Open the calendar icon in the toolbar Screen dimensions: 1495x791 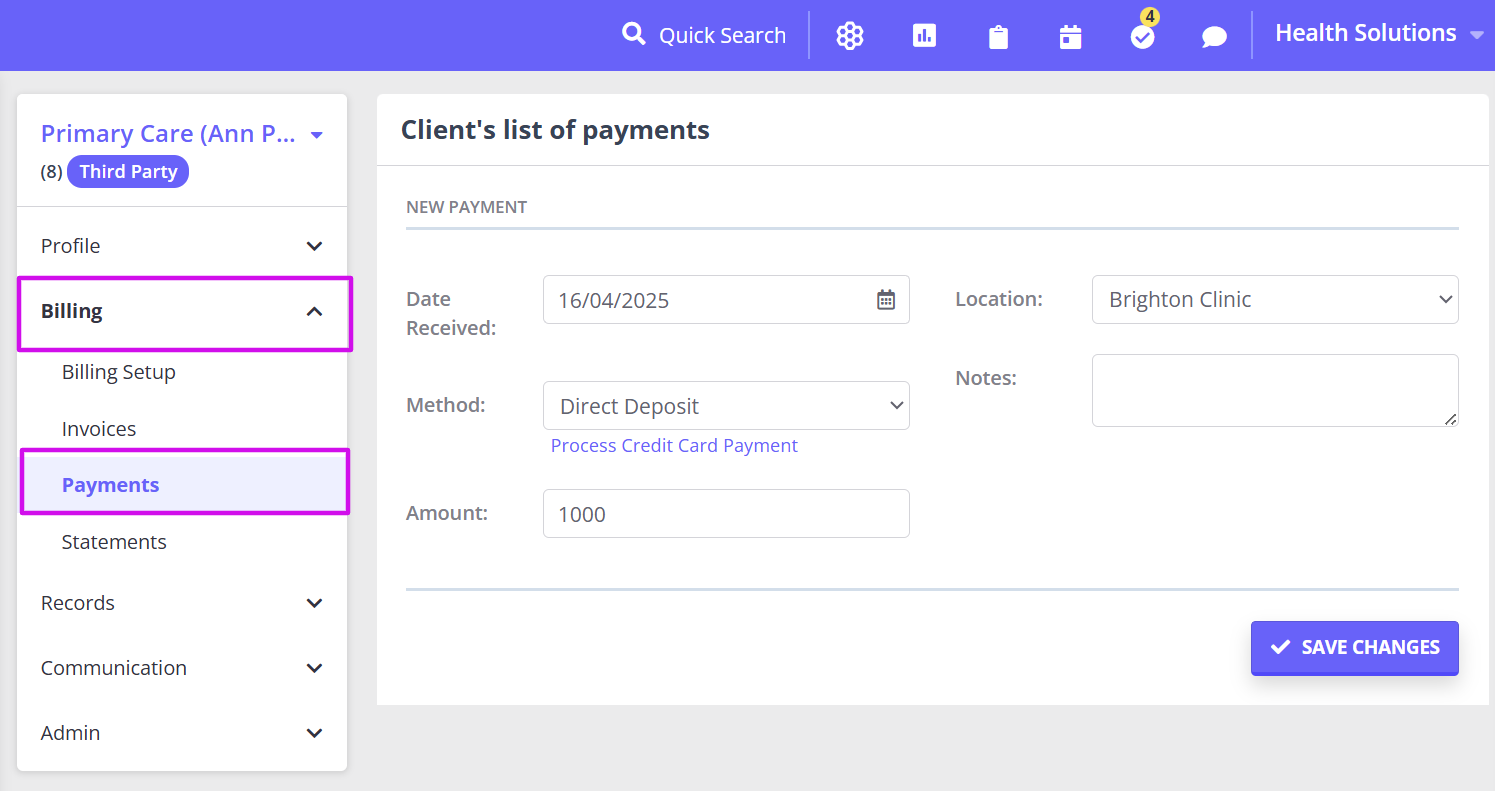click(1070, 36)
